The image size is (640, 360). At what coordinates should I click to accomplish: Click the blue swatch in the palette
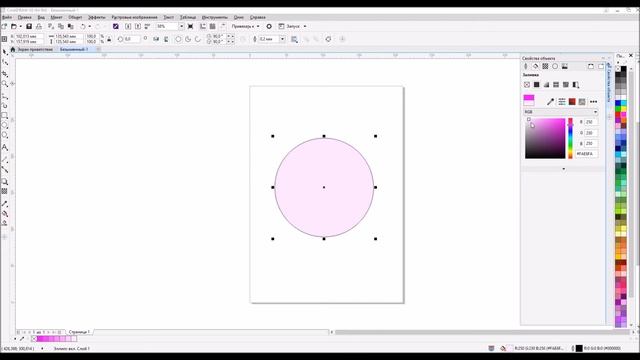tap(618, 104)
